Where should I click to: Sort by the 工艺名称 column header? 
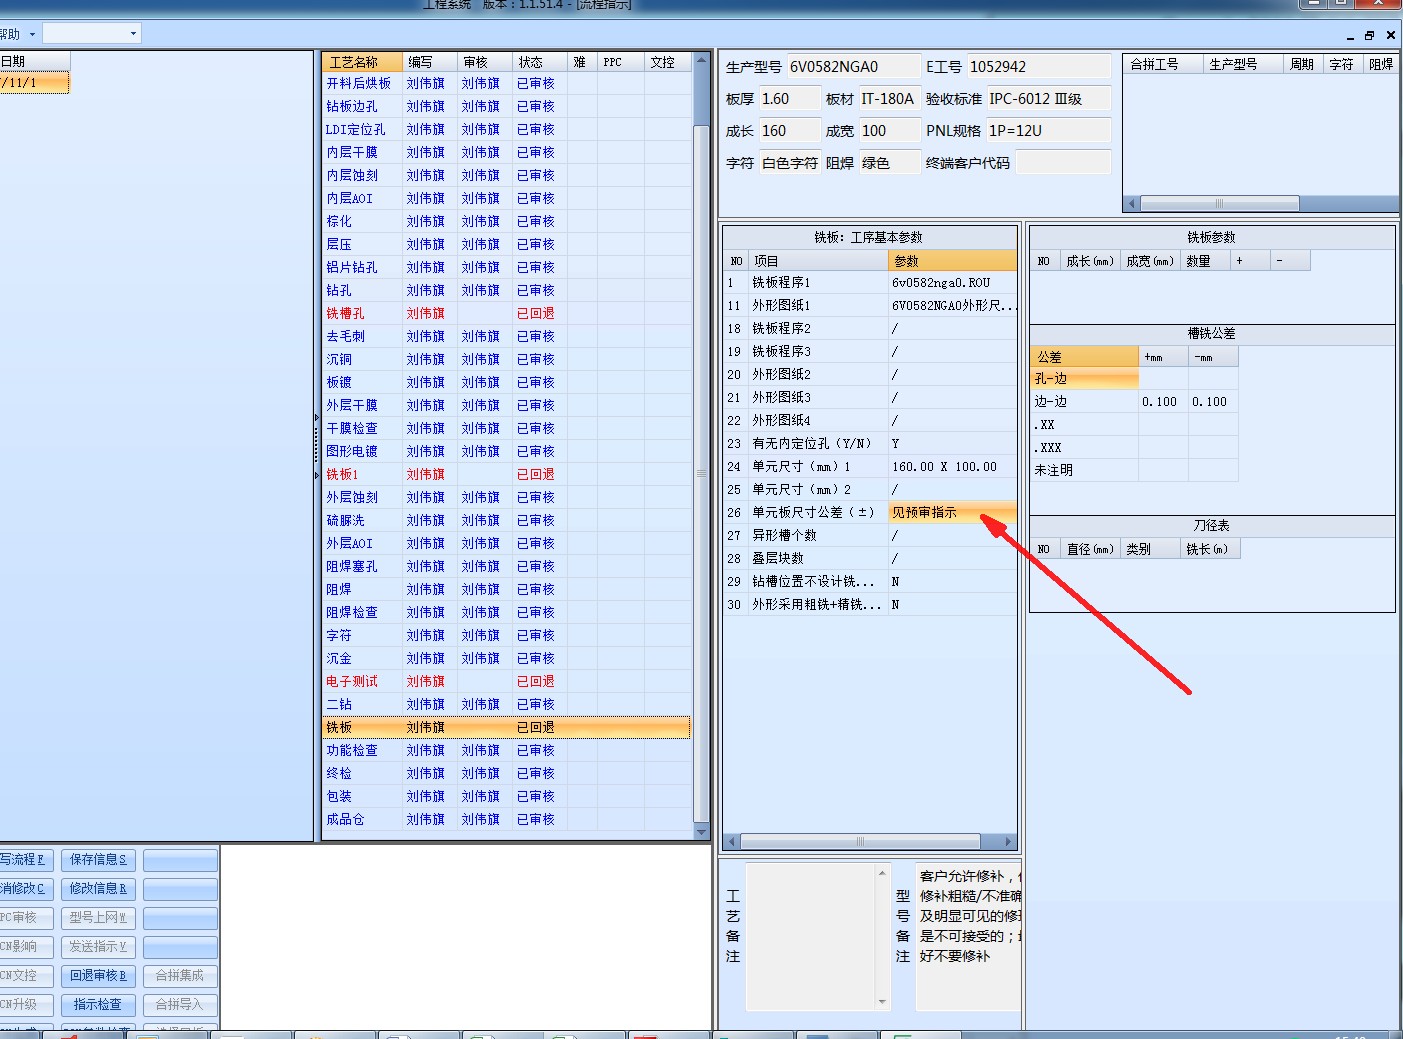[362, 62]
